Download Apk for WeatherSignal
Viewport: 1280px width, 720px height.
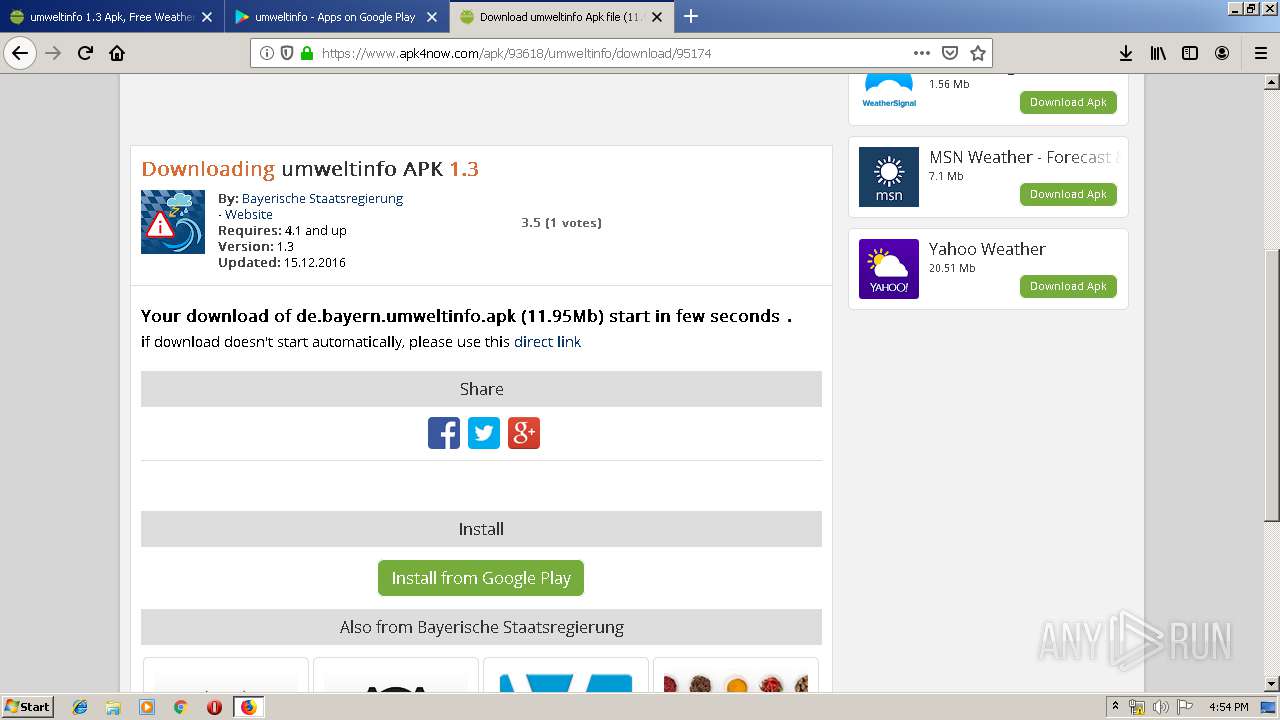click(1068, 102)
